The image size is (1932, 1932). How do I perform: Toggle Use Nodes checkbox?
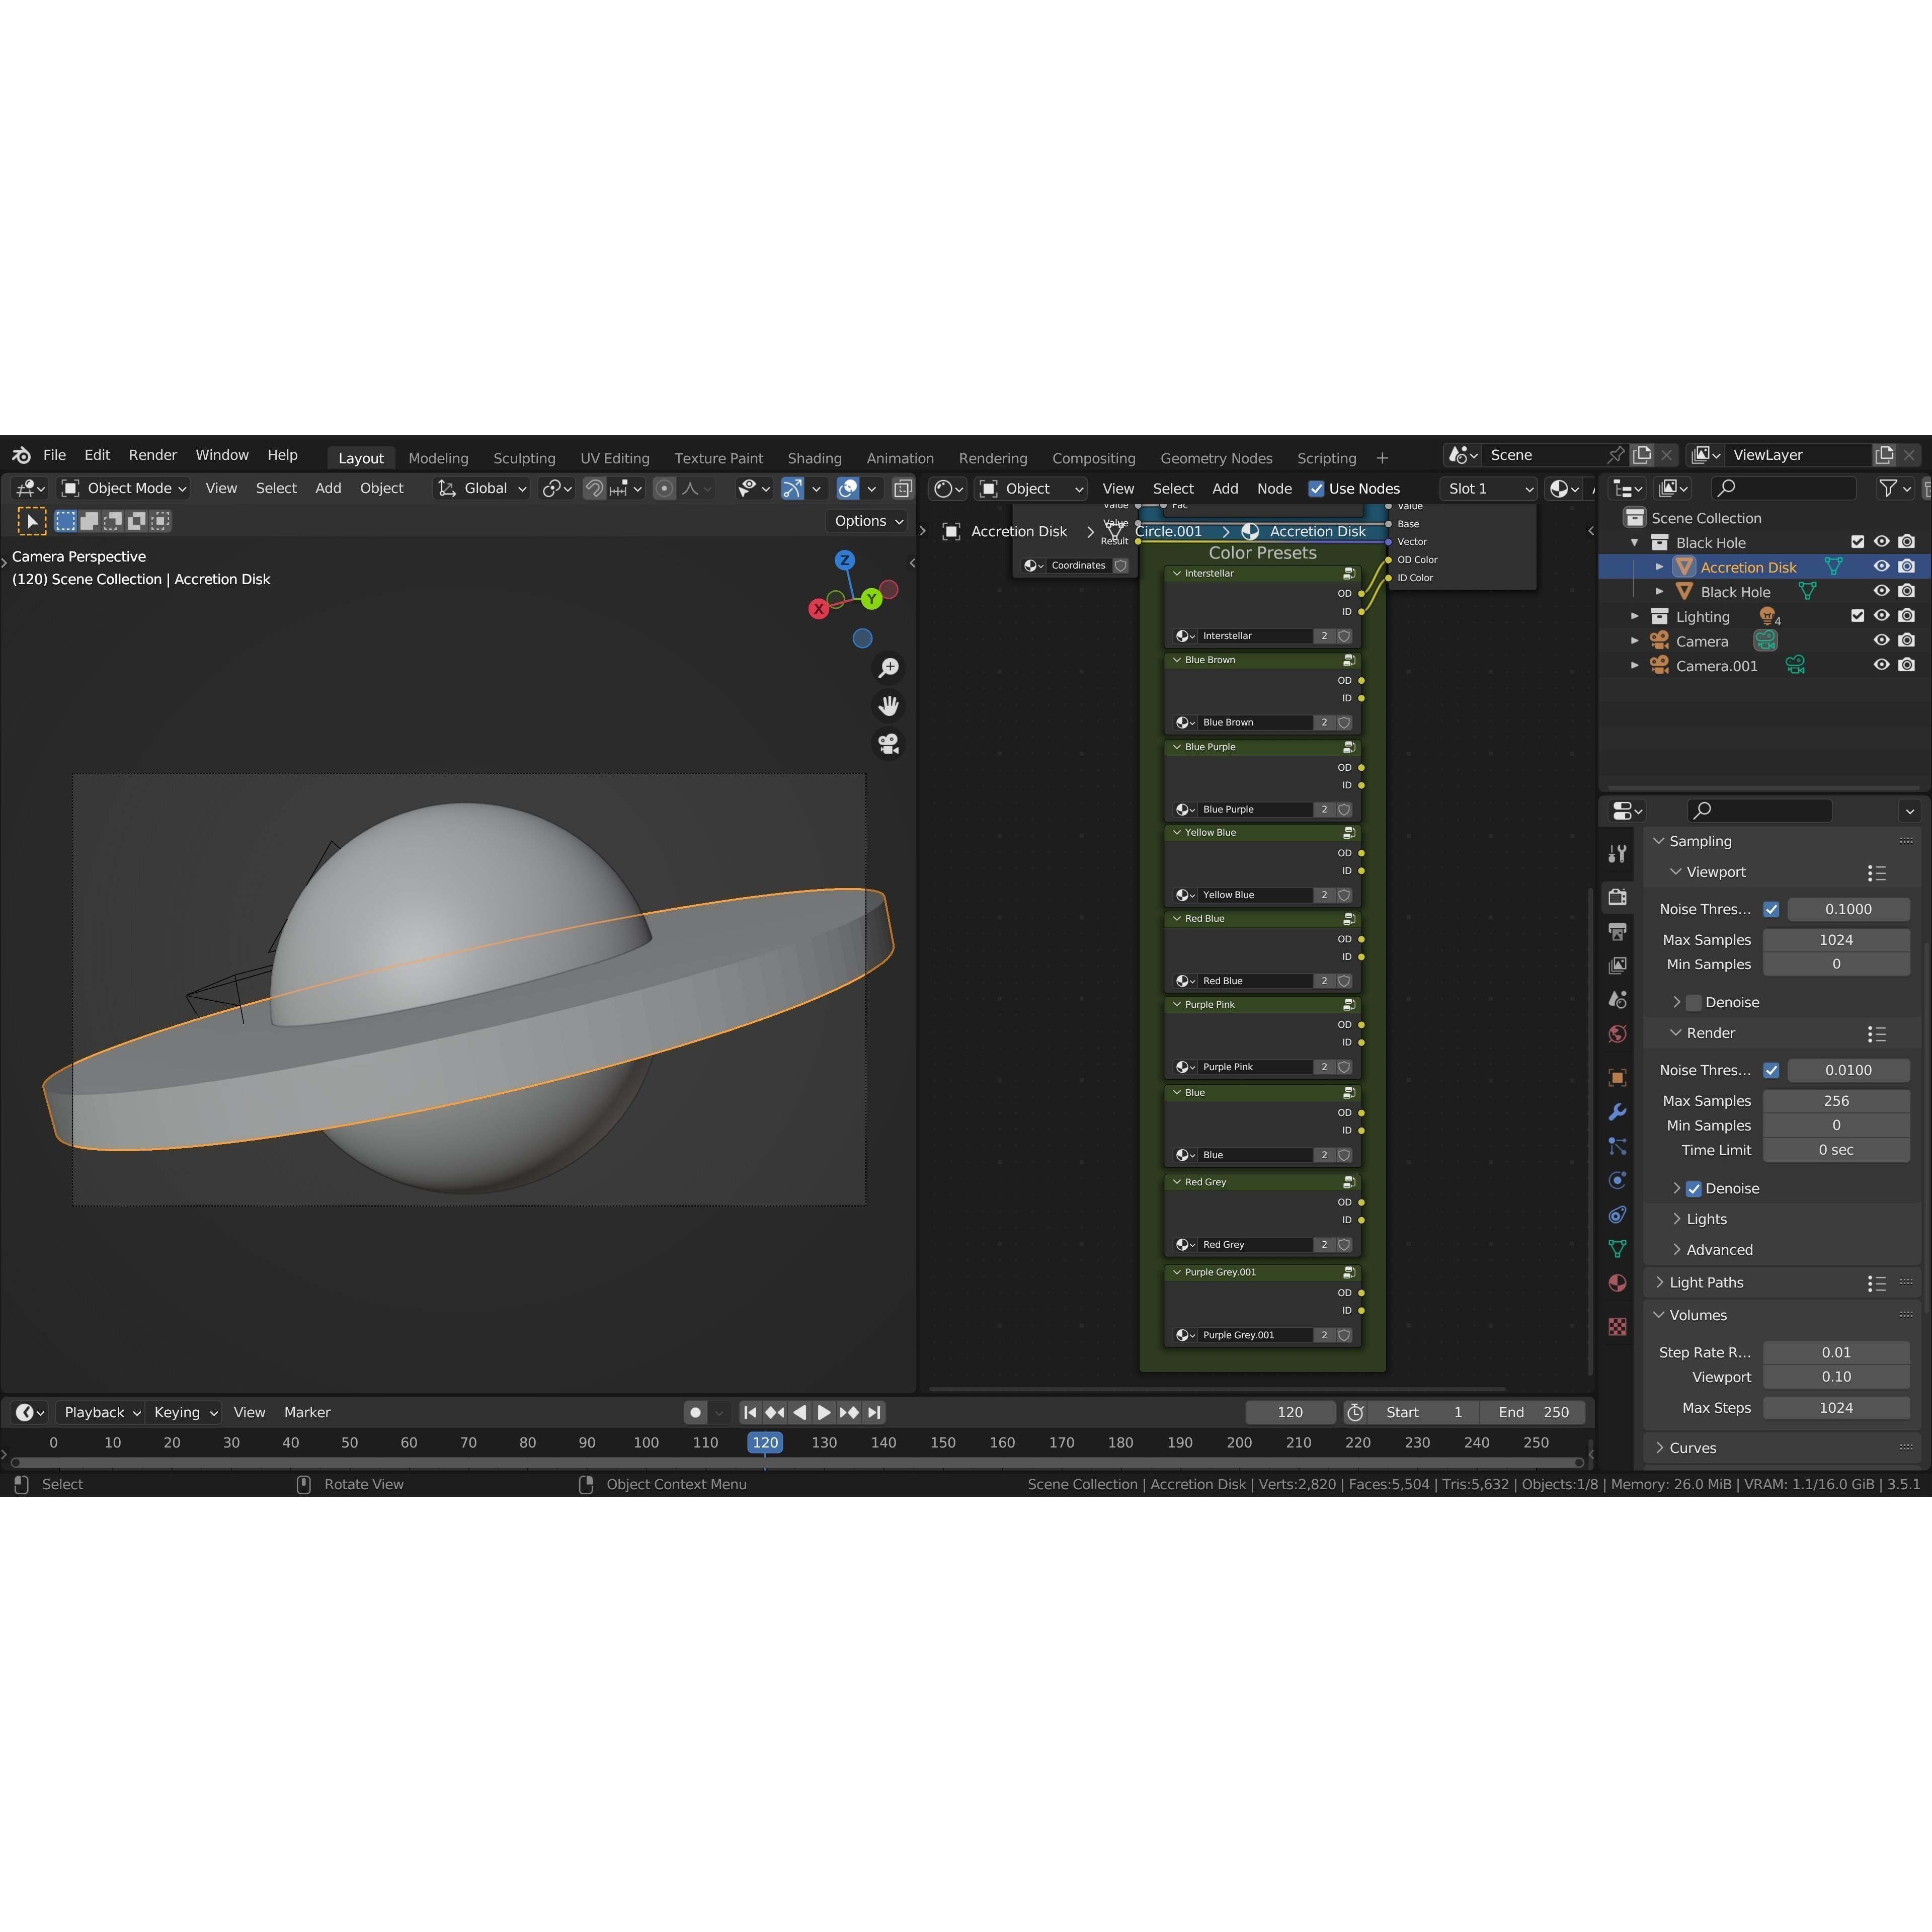pyautogui.click(x=1316, y=488)
